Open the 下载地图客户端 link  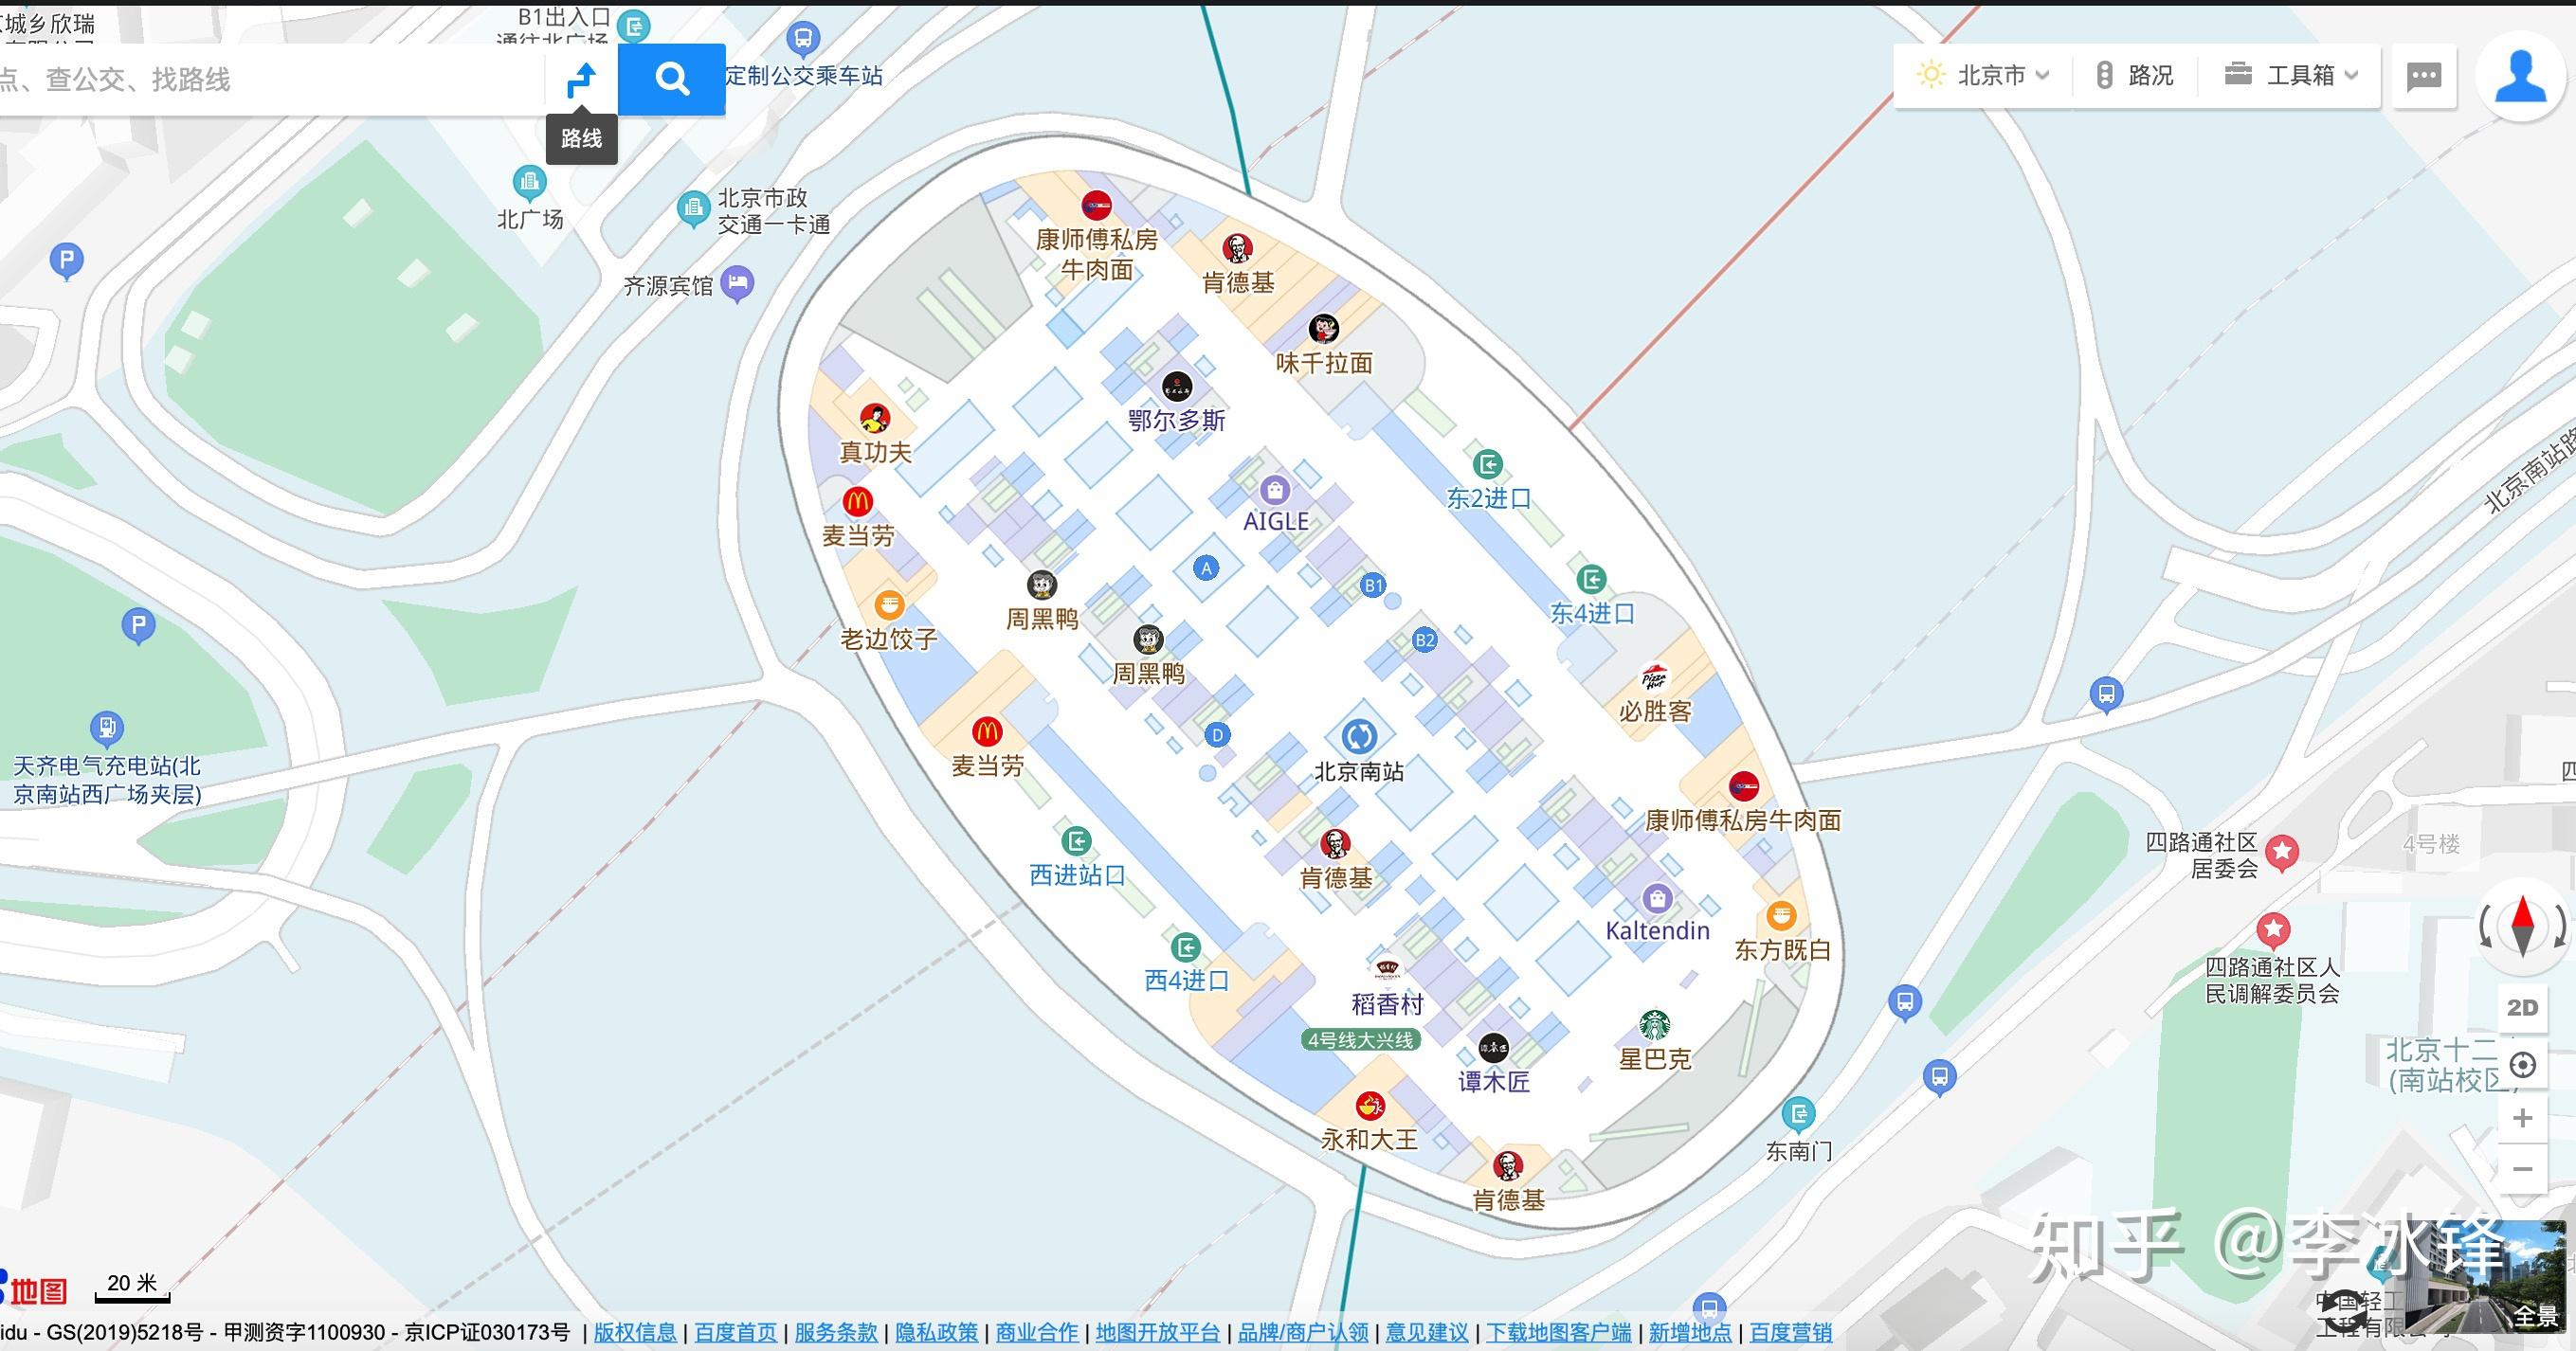point(1558,1333)
